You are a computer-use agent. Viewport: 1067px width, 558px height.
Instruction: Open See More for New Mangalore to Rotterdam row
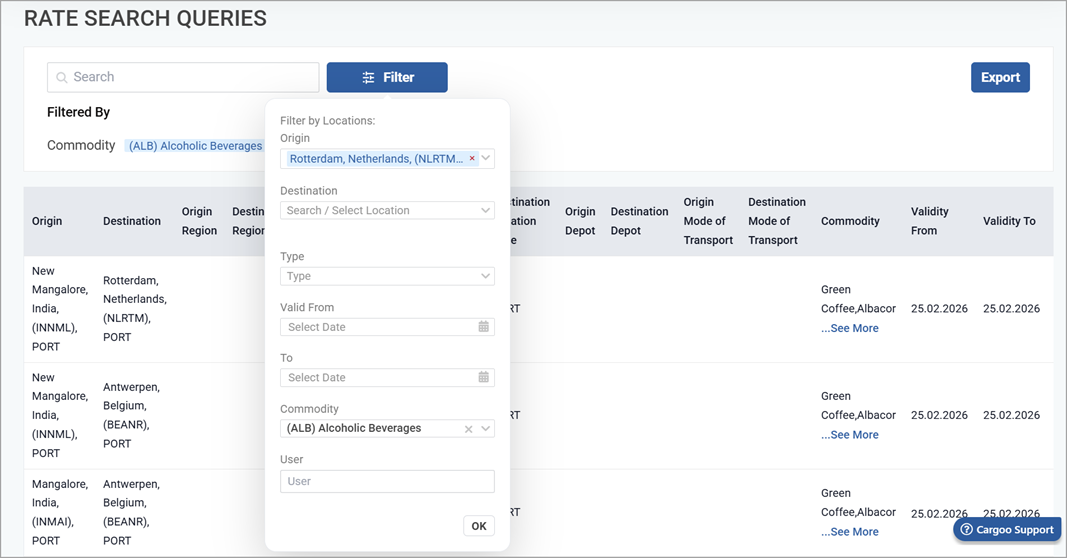point(849,328)
